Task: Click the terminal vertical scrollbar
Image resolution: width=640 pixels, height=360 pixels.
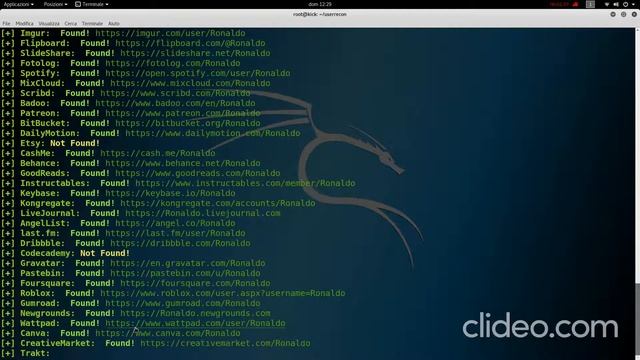Action: (x=637, y=320)
